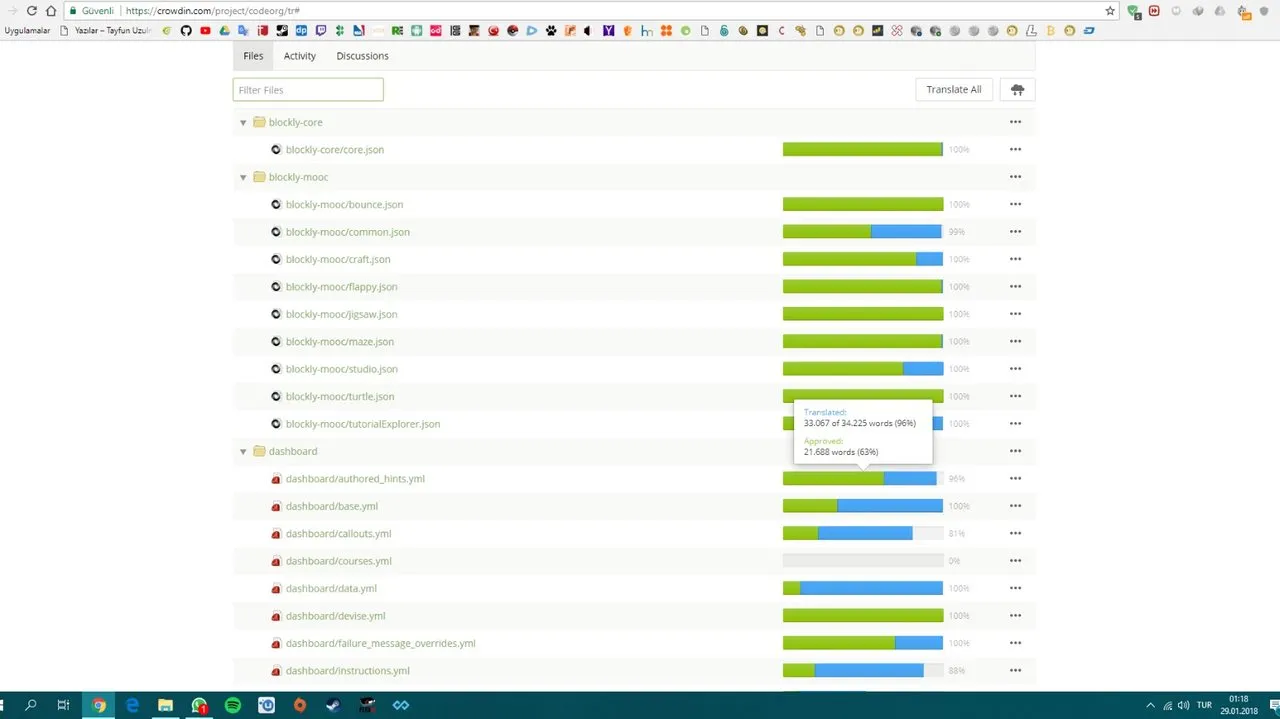Click the blockly-core folder icon
1280x719 pixels.
[x=259, y=122]
